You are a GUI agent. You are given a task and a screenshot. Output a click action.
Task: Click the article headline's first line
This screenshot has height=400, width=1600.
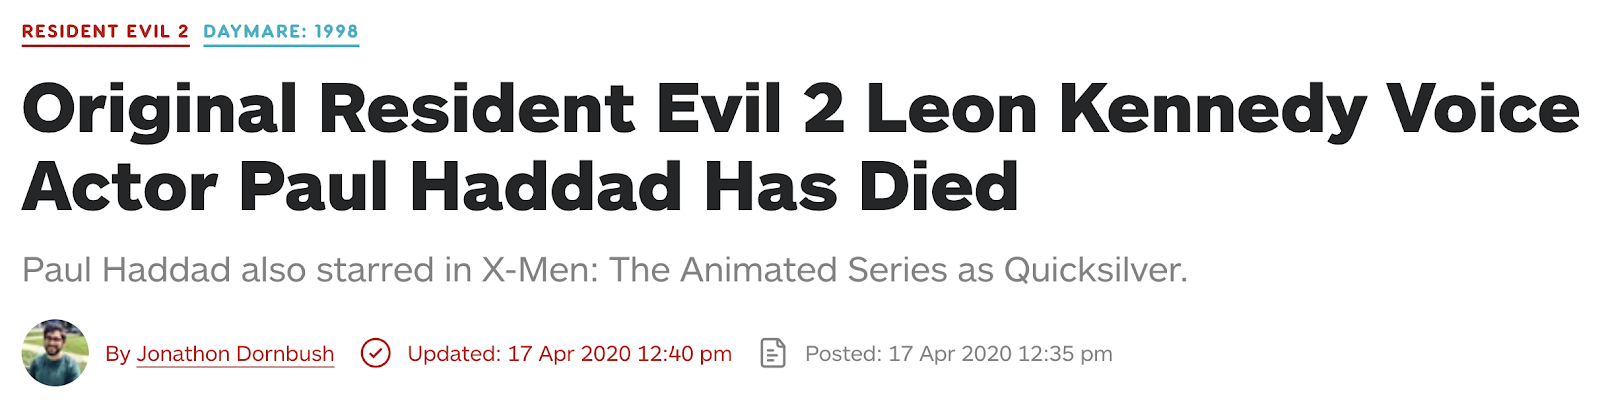[801, 110]
